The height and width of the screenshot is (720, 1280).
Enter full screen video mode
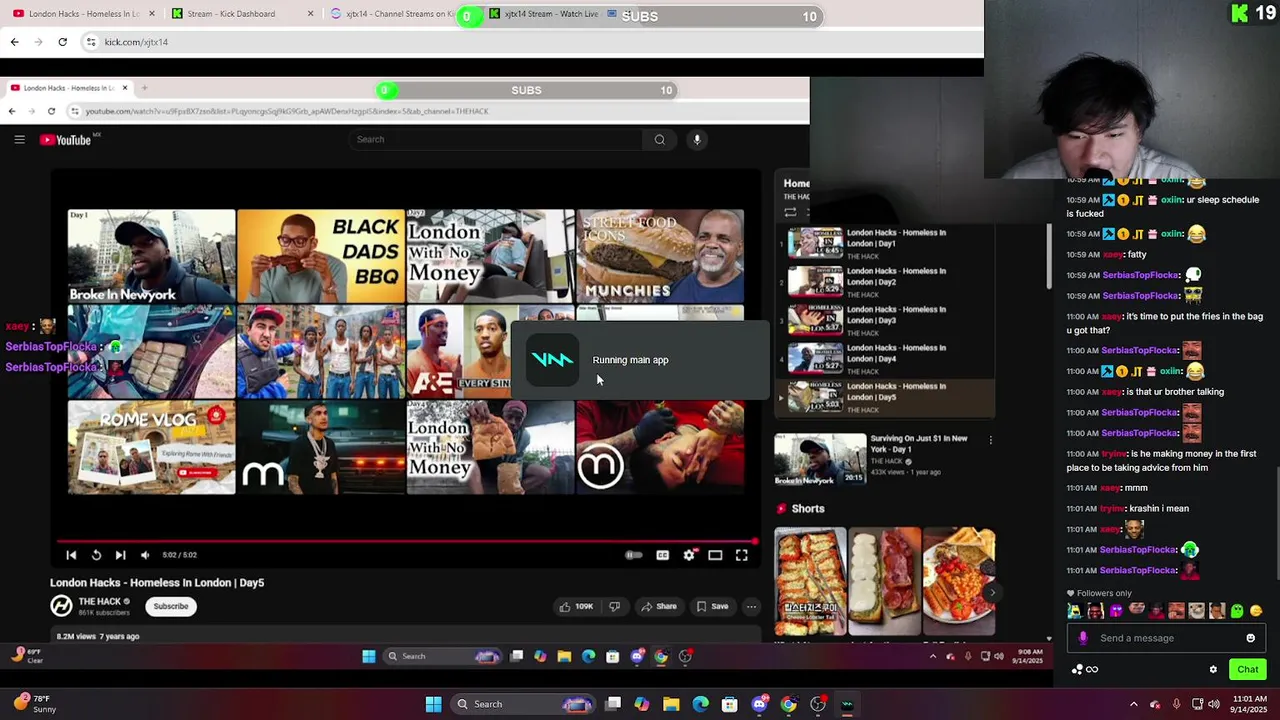click(x=742, y=555)
